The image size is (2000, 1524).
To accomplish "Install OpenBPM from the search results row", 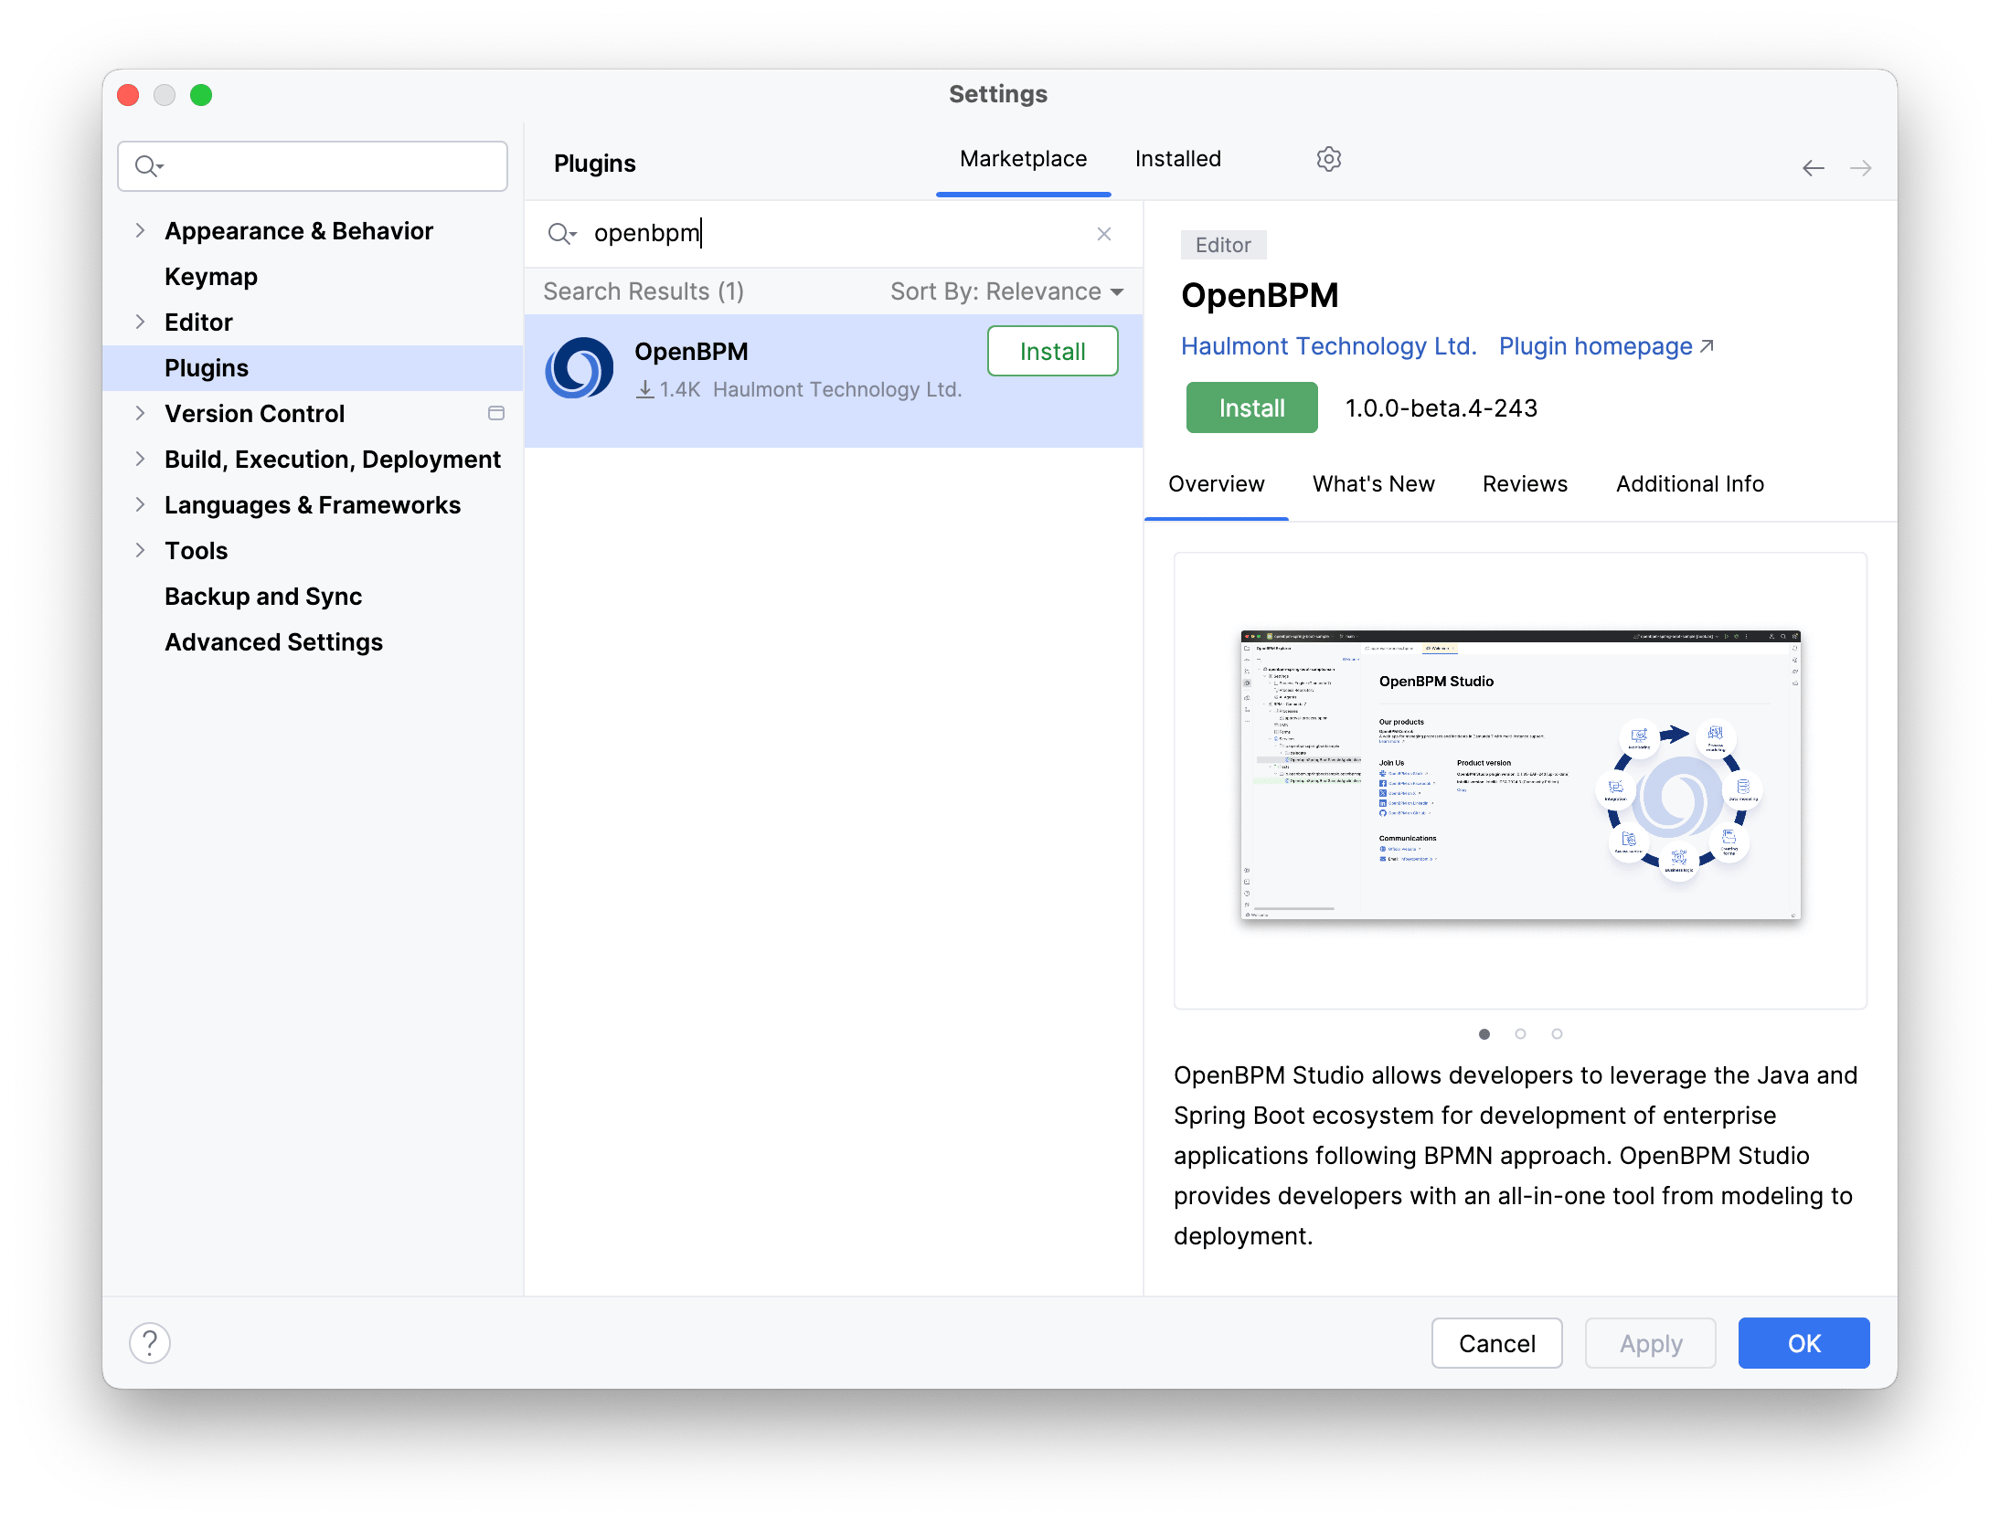I will 1052,351.
